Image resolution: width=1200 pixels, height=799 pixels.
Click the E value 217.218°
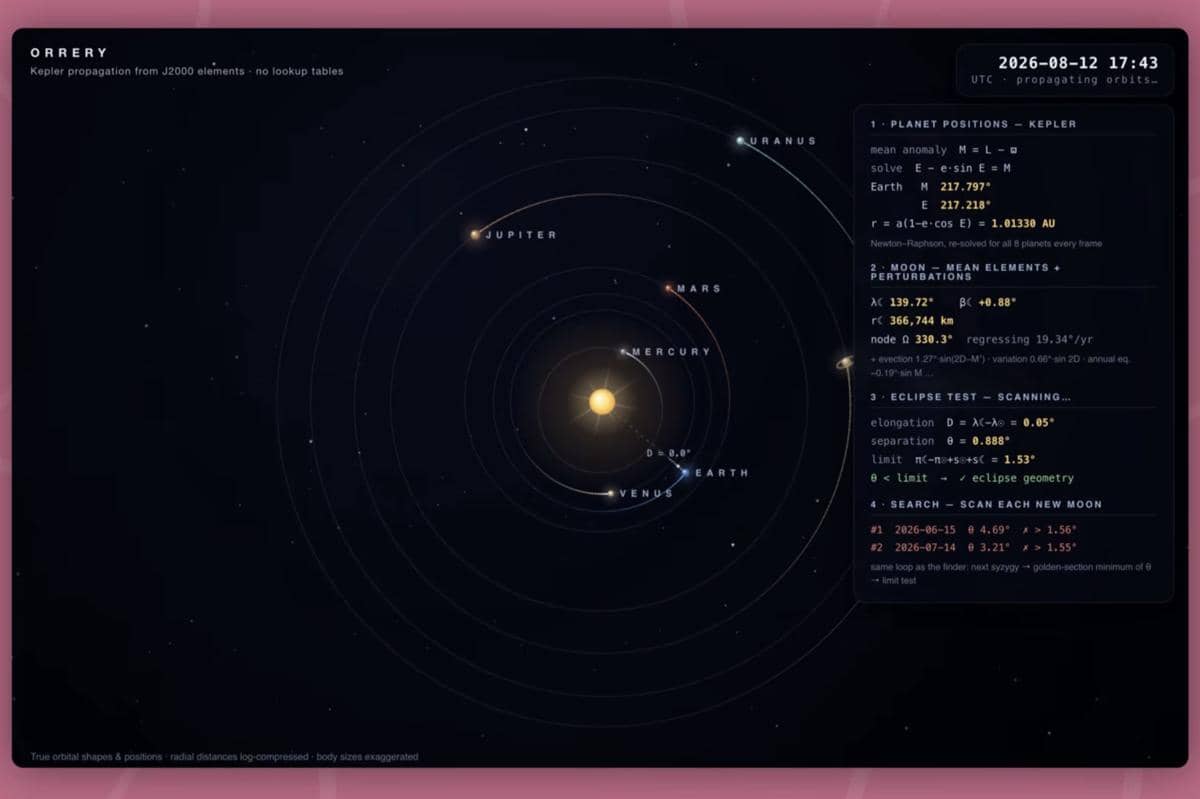(x=964, y=205)
